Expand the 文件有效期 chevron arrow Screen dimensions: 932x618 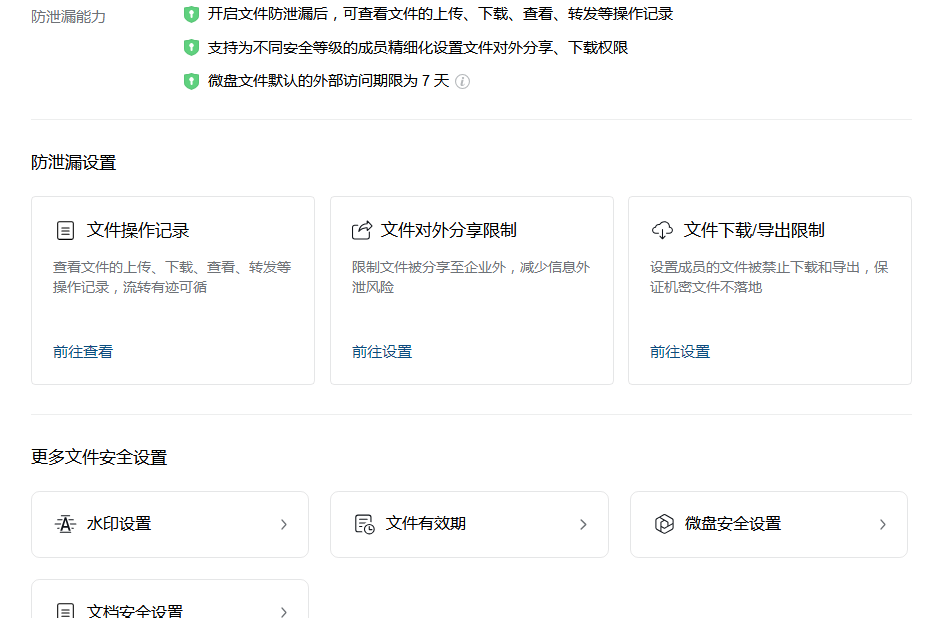[x=584, y=524]
